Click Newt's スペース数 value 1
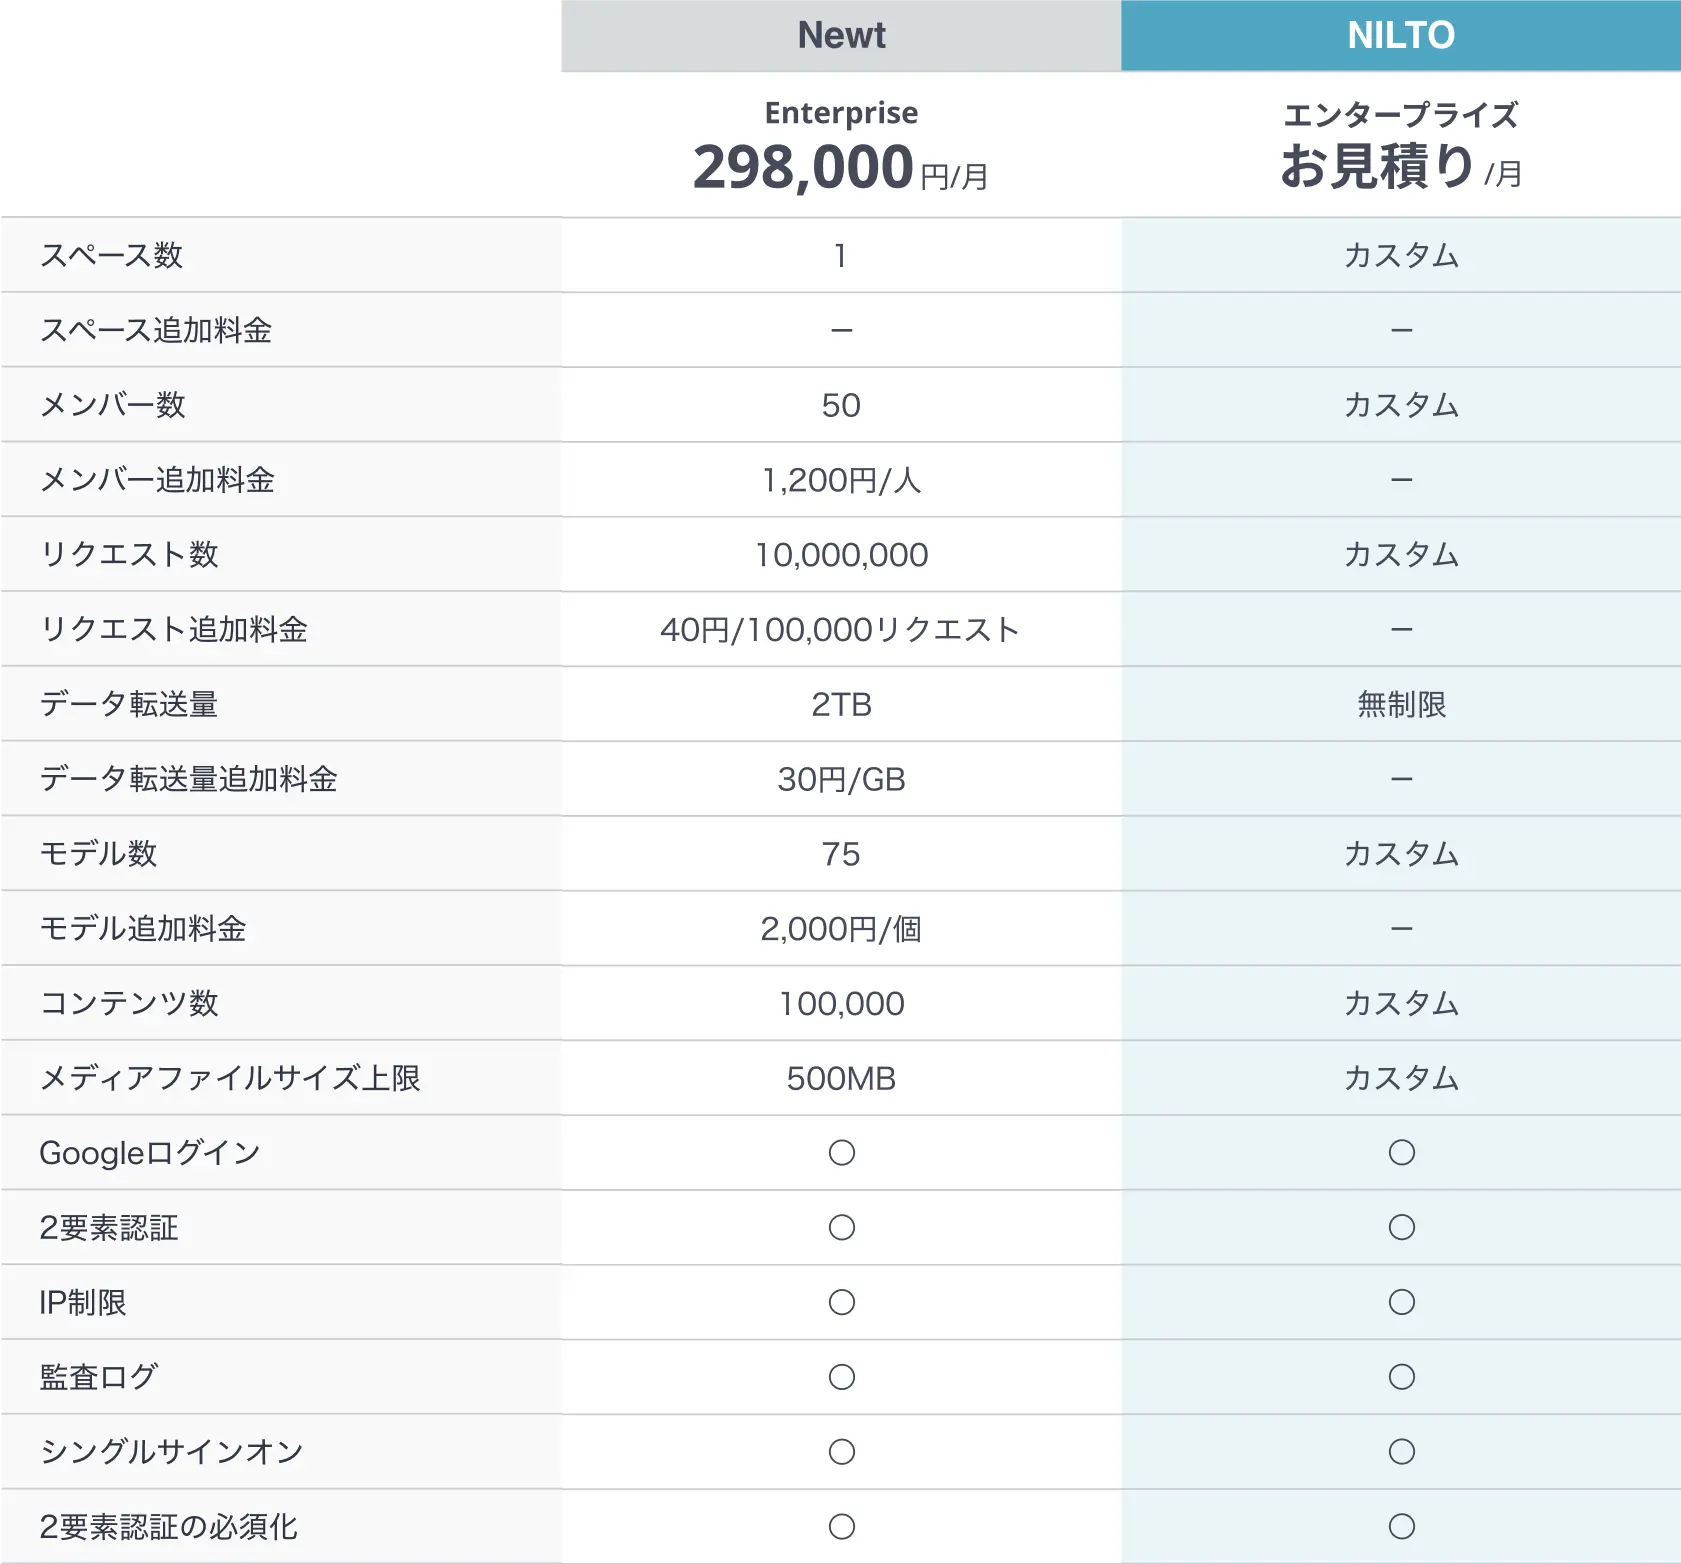This screenshot has height=1564, width=1681. (x=841, y=256)
